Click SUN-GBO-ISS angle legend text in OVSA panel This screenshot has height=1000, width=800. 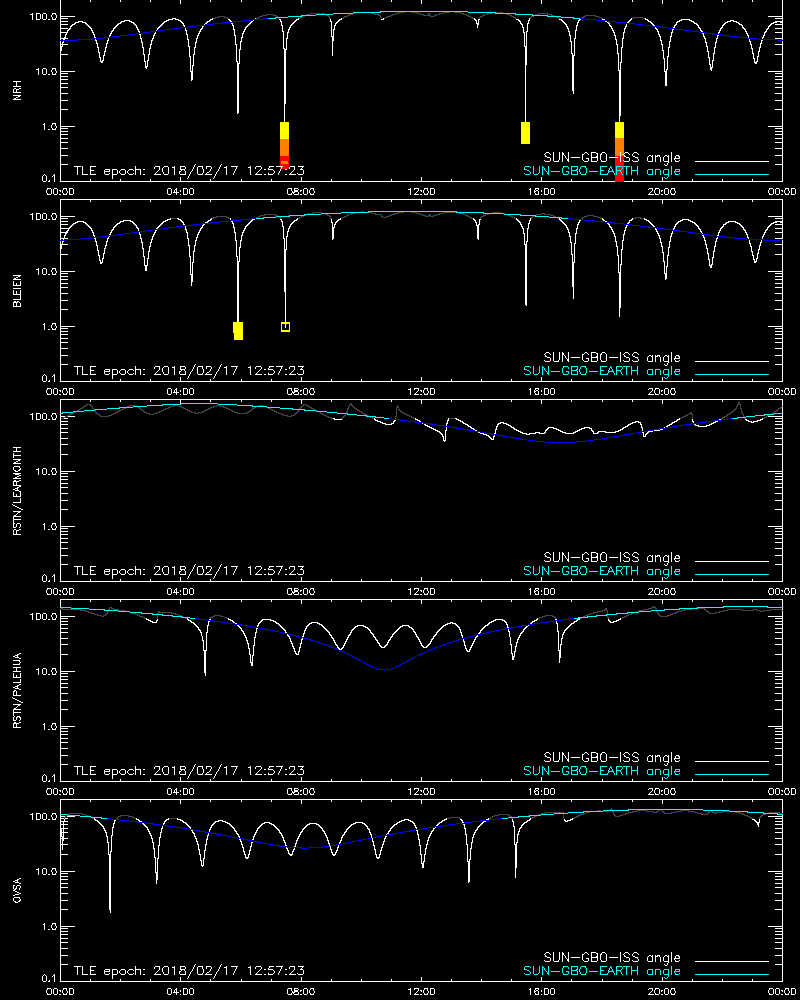tap(612, 957)
